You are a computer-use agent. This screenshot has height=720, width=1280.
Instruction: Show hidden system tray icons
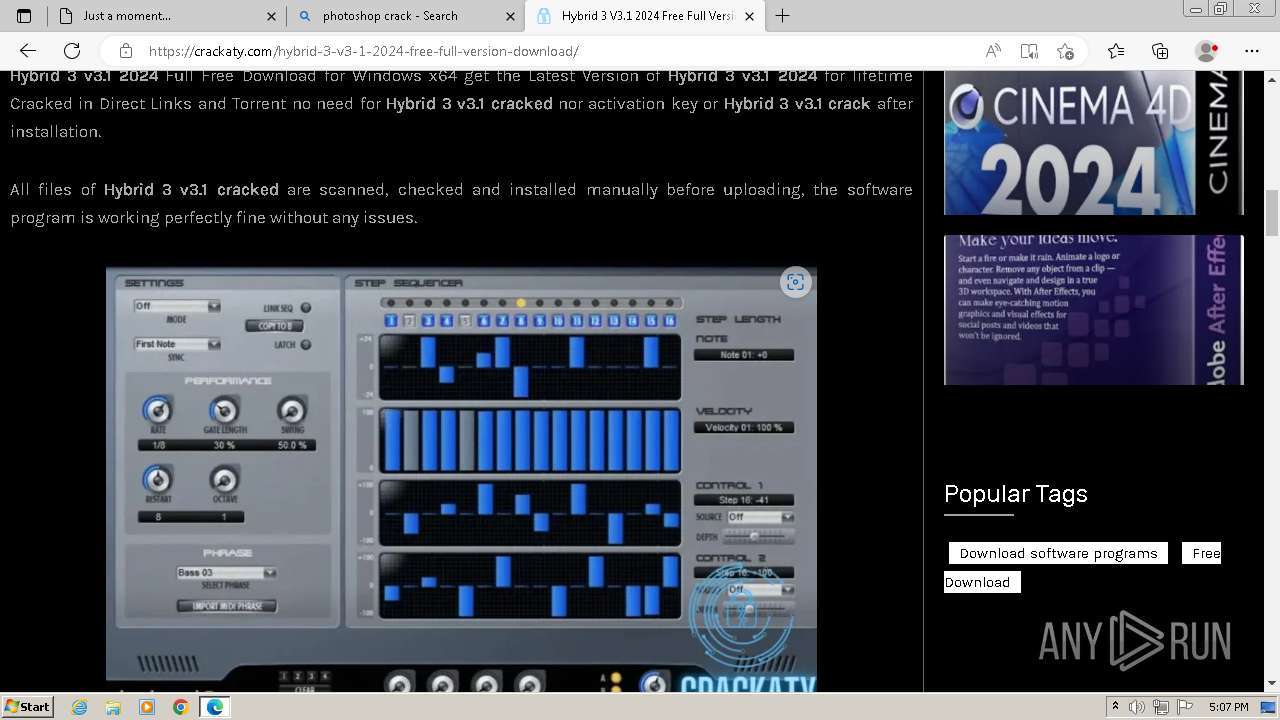coord(1115,707)
